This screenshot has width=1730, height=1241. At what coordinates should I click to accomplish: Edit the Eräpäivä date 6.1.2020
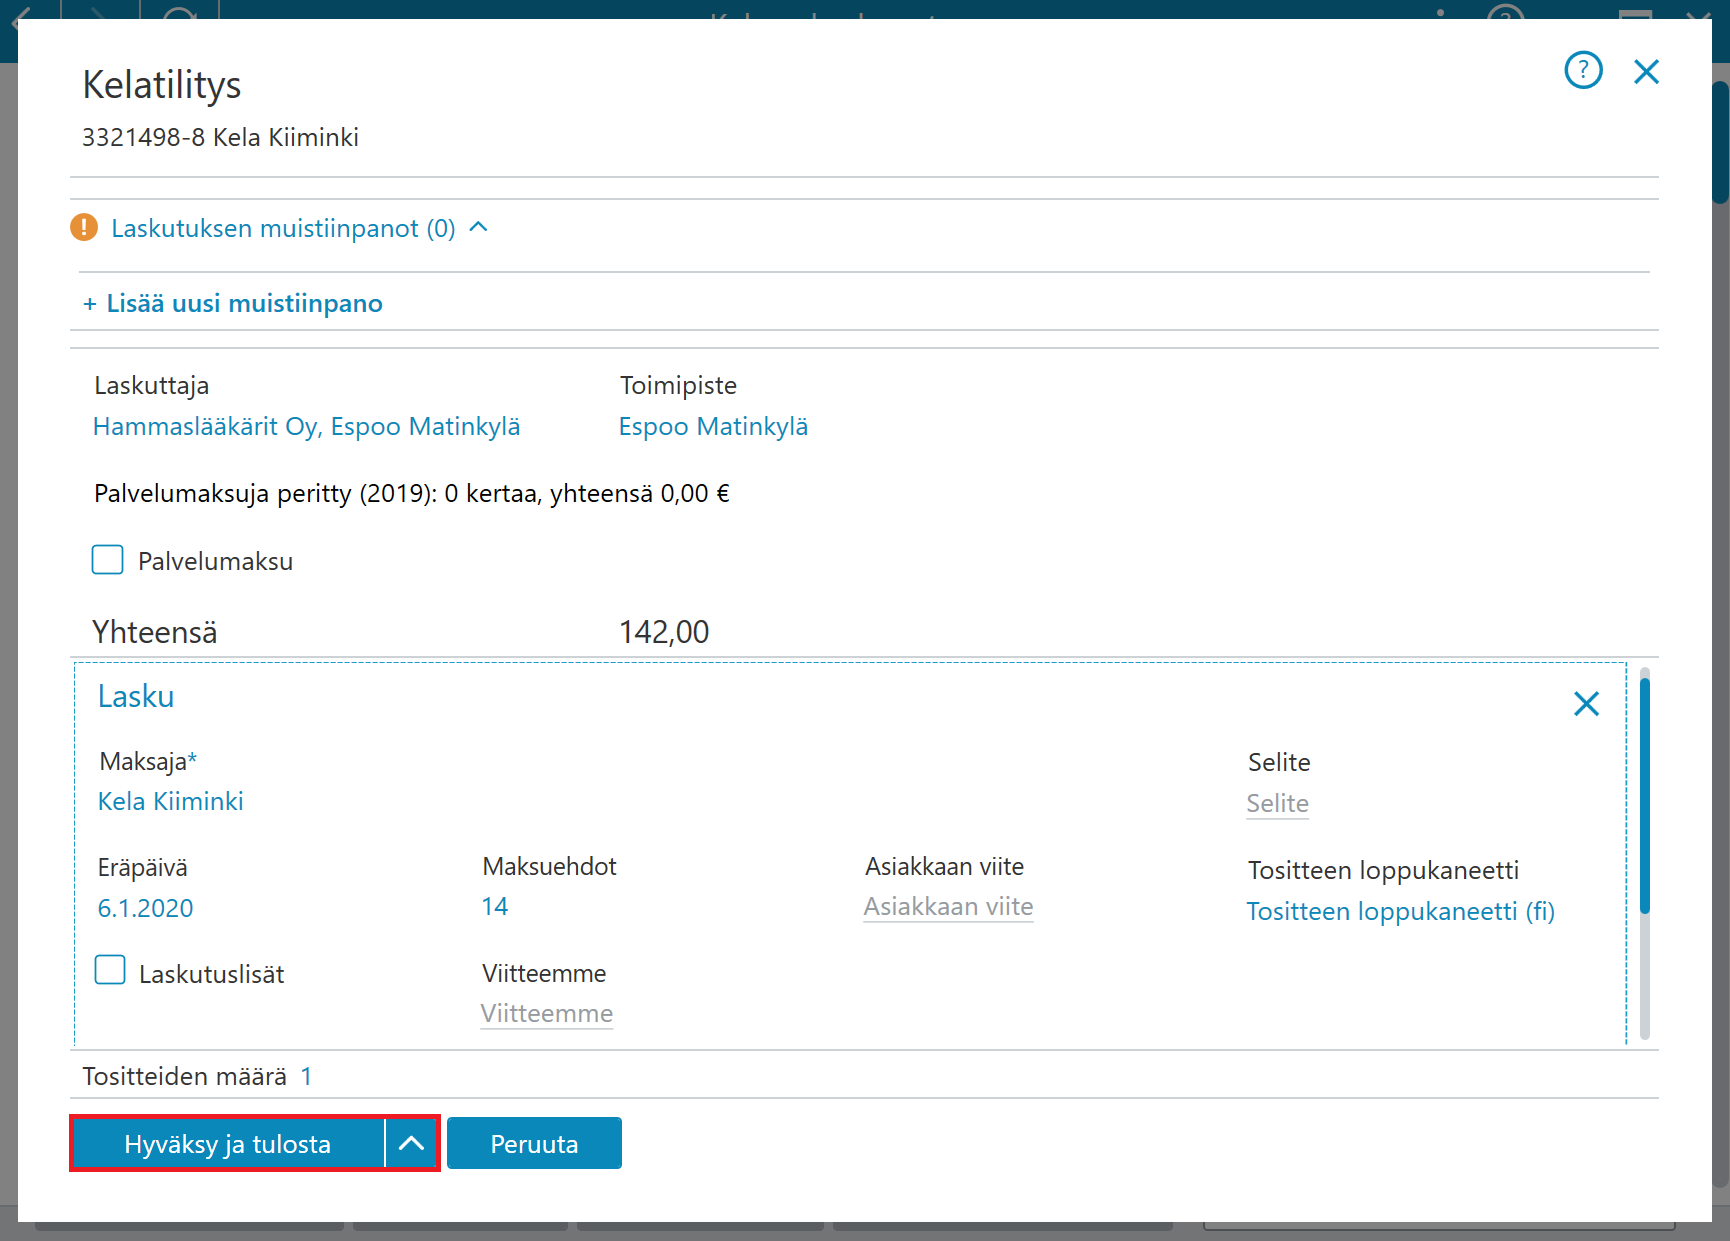click(145, 908)
